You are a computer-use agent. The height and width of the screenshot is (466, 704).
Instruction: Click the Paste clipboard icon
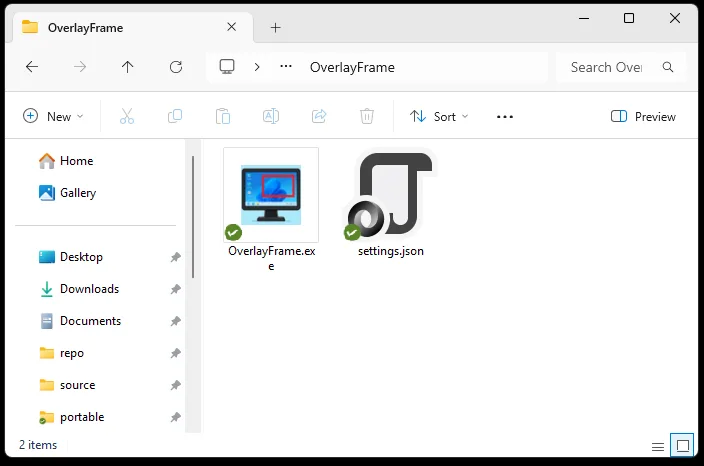pyautogui.click(x=223, y=116)
